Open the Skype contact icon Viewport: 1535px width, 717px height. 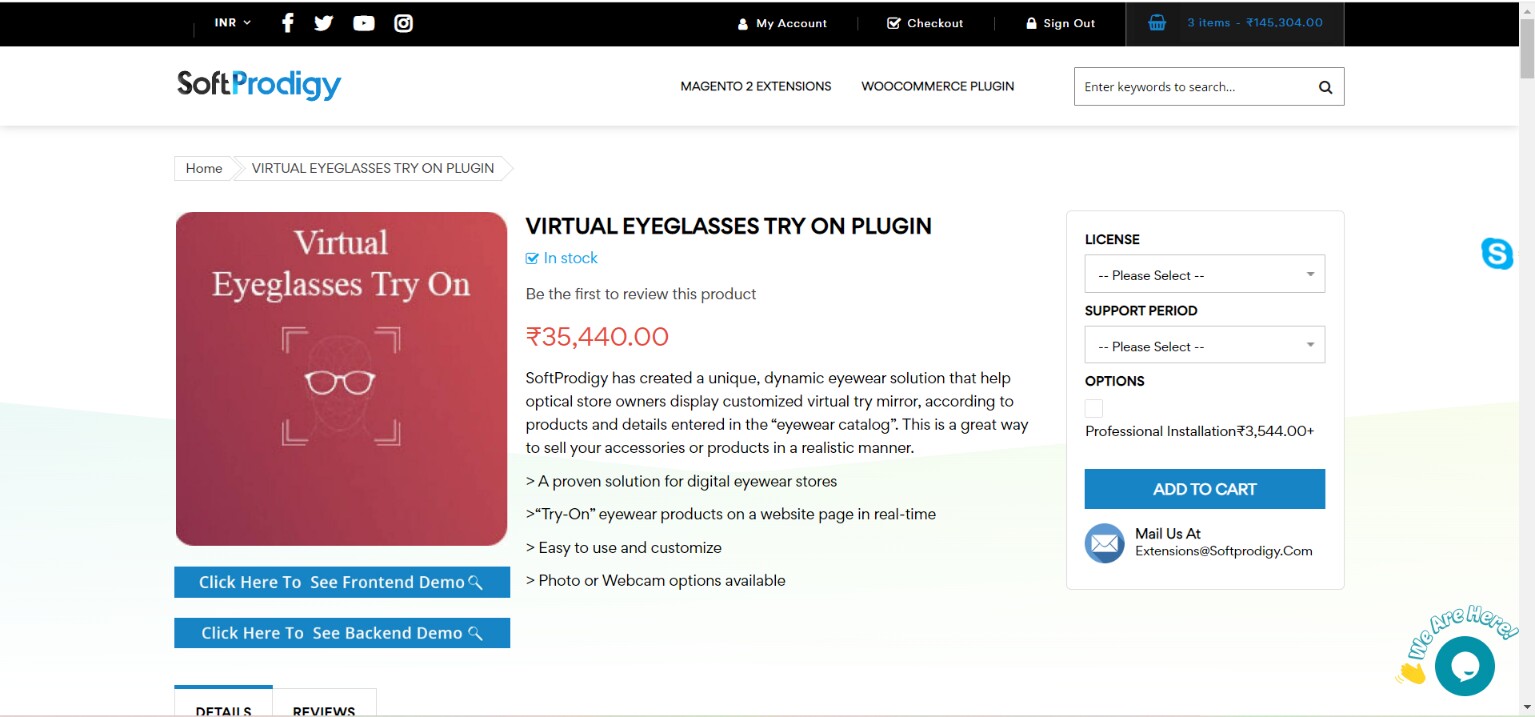1497,255
